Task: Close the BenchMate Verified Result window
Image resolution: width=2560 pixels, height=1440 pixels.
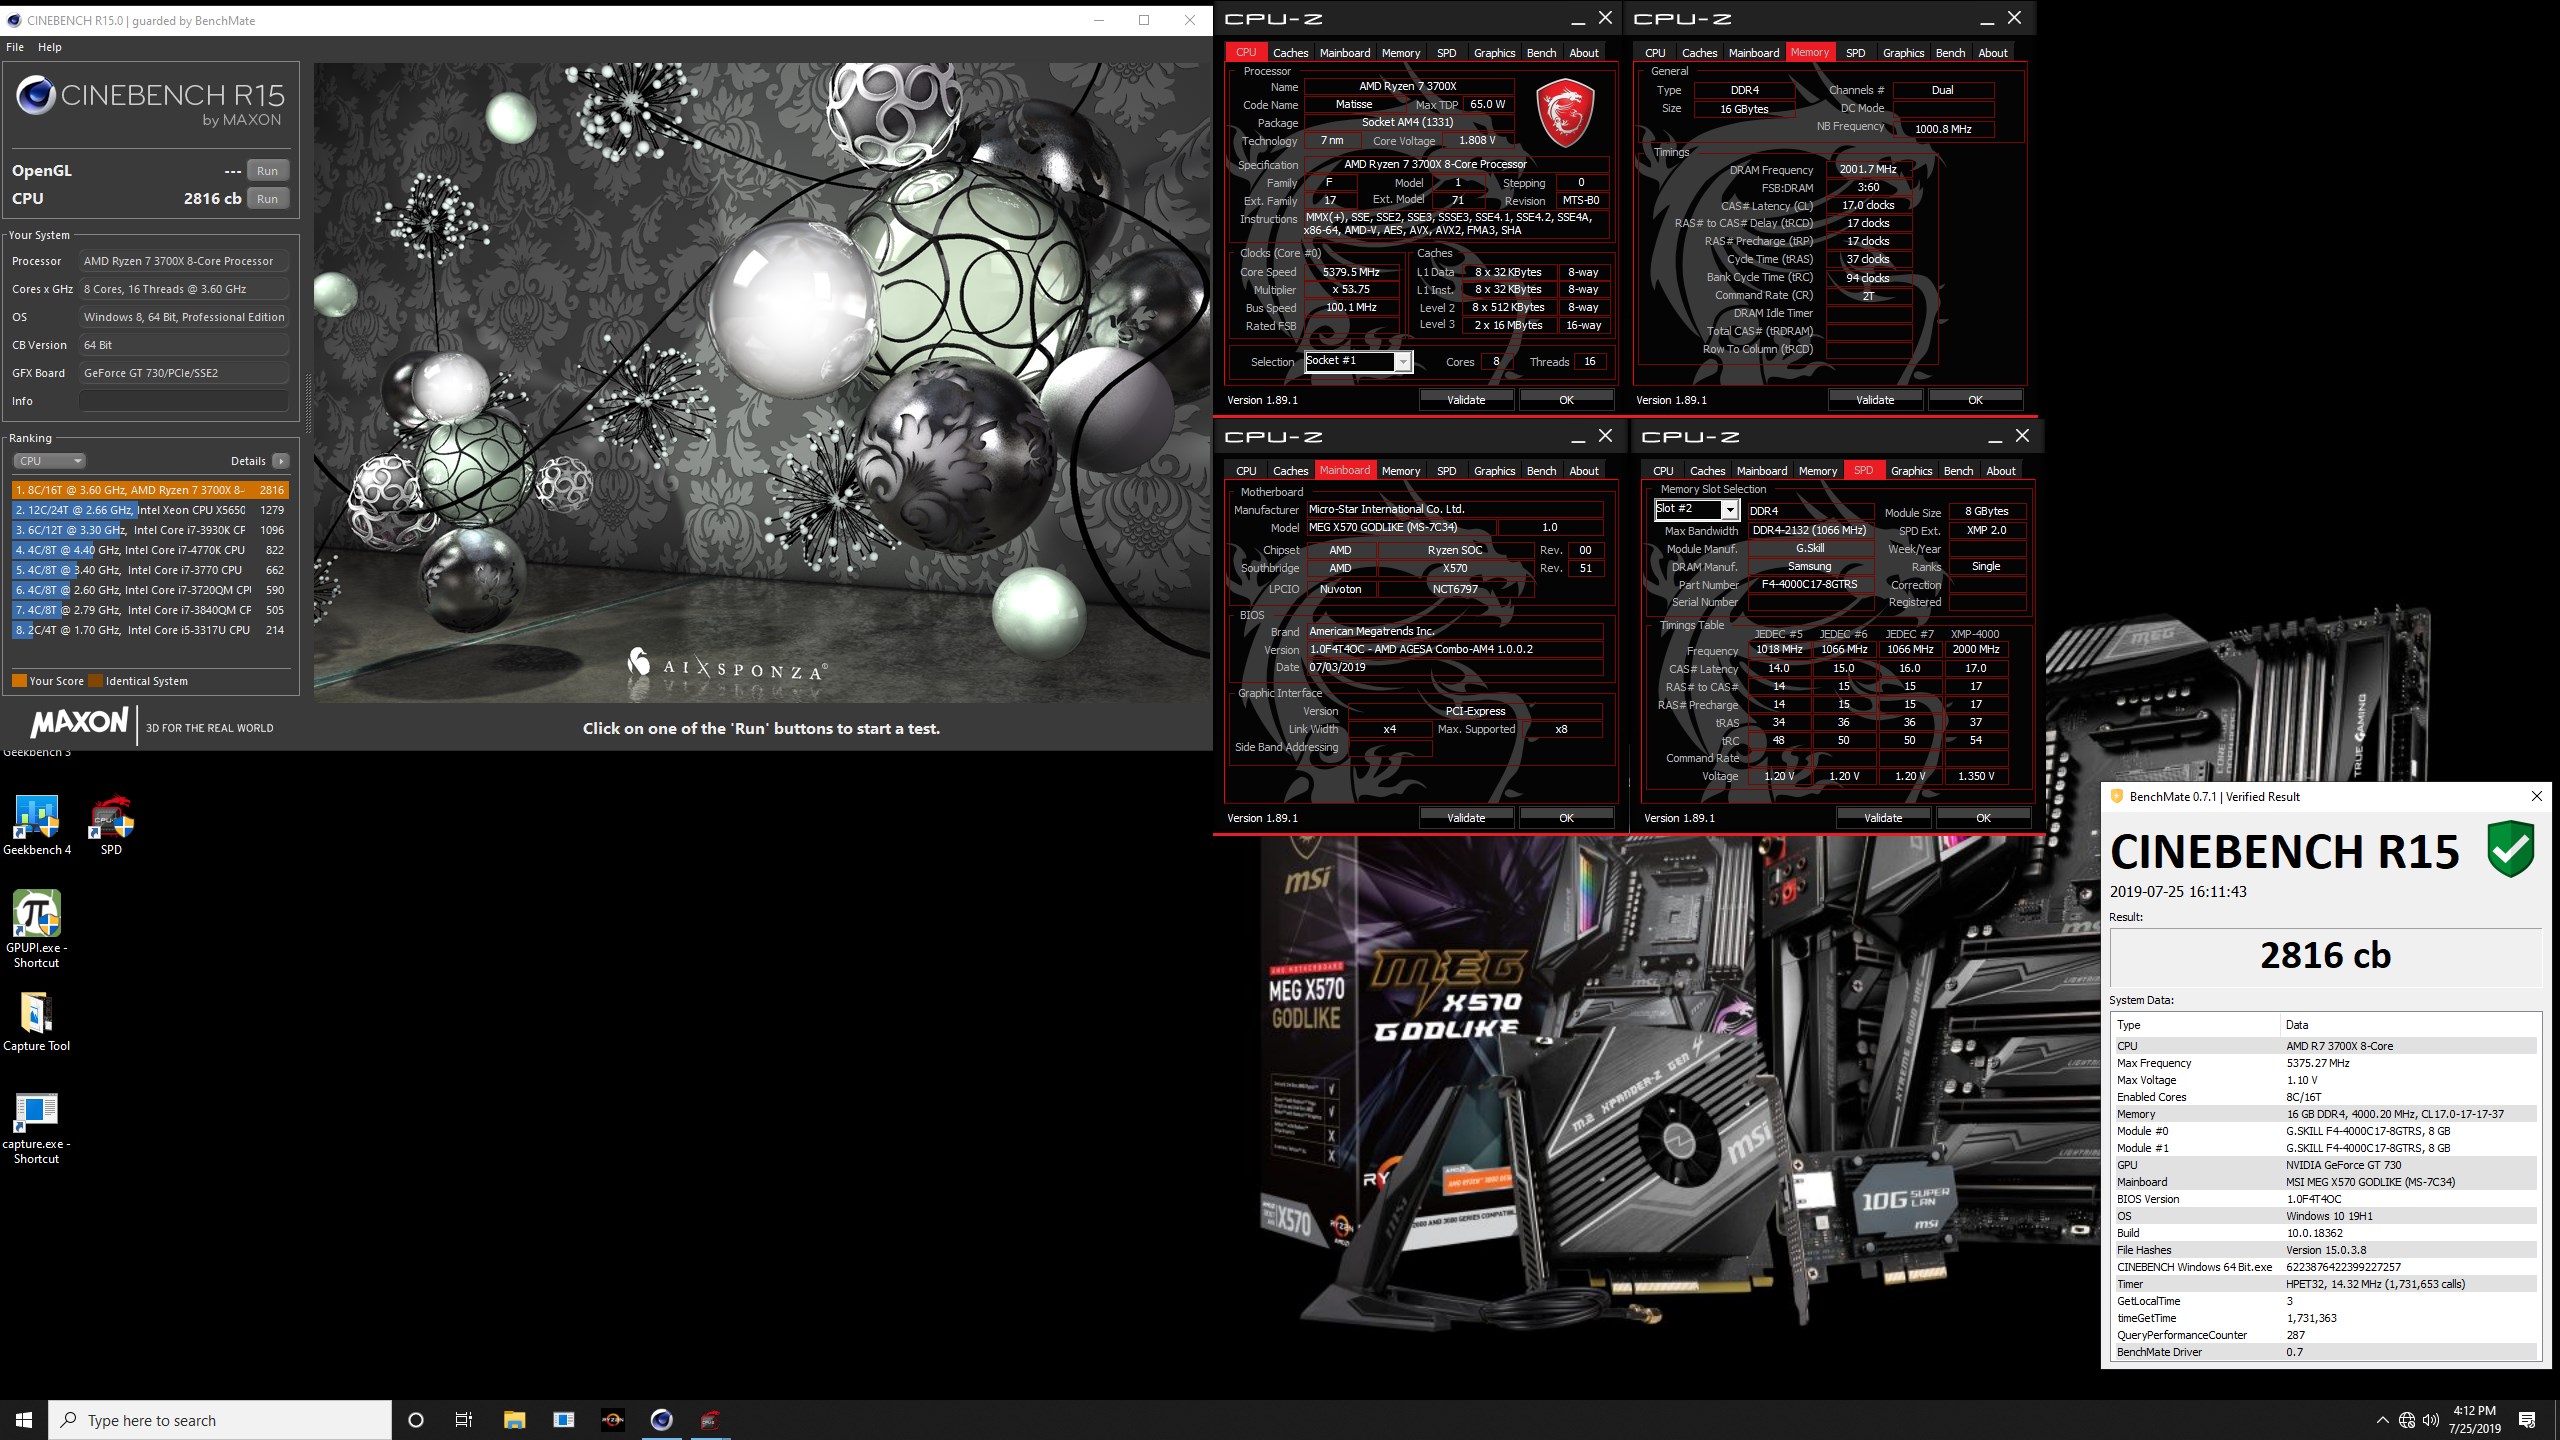Action: [2536, 796]
